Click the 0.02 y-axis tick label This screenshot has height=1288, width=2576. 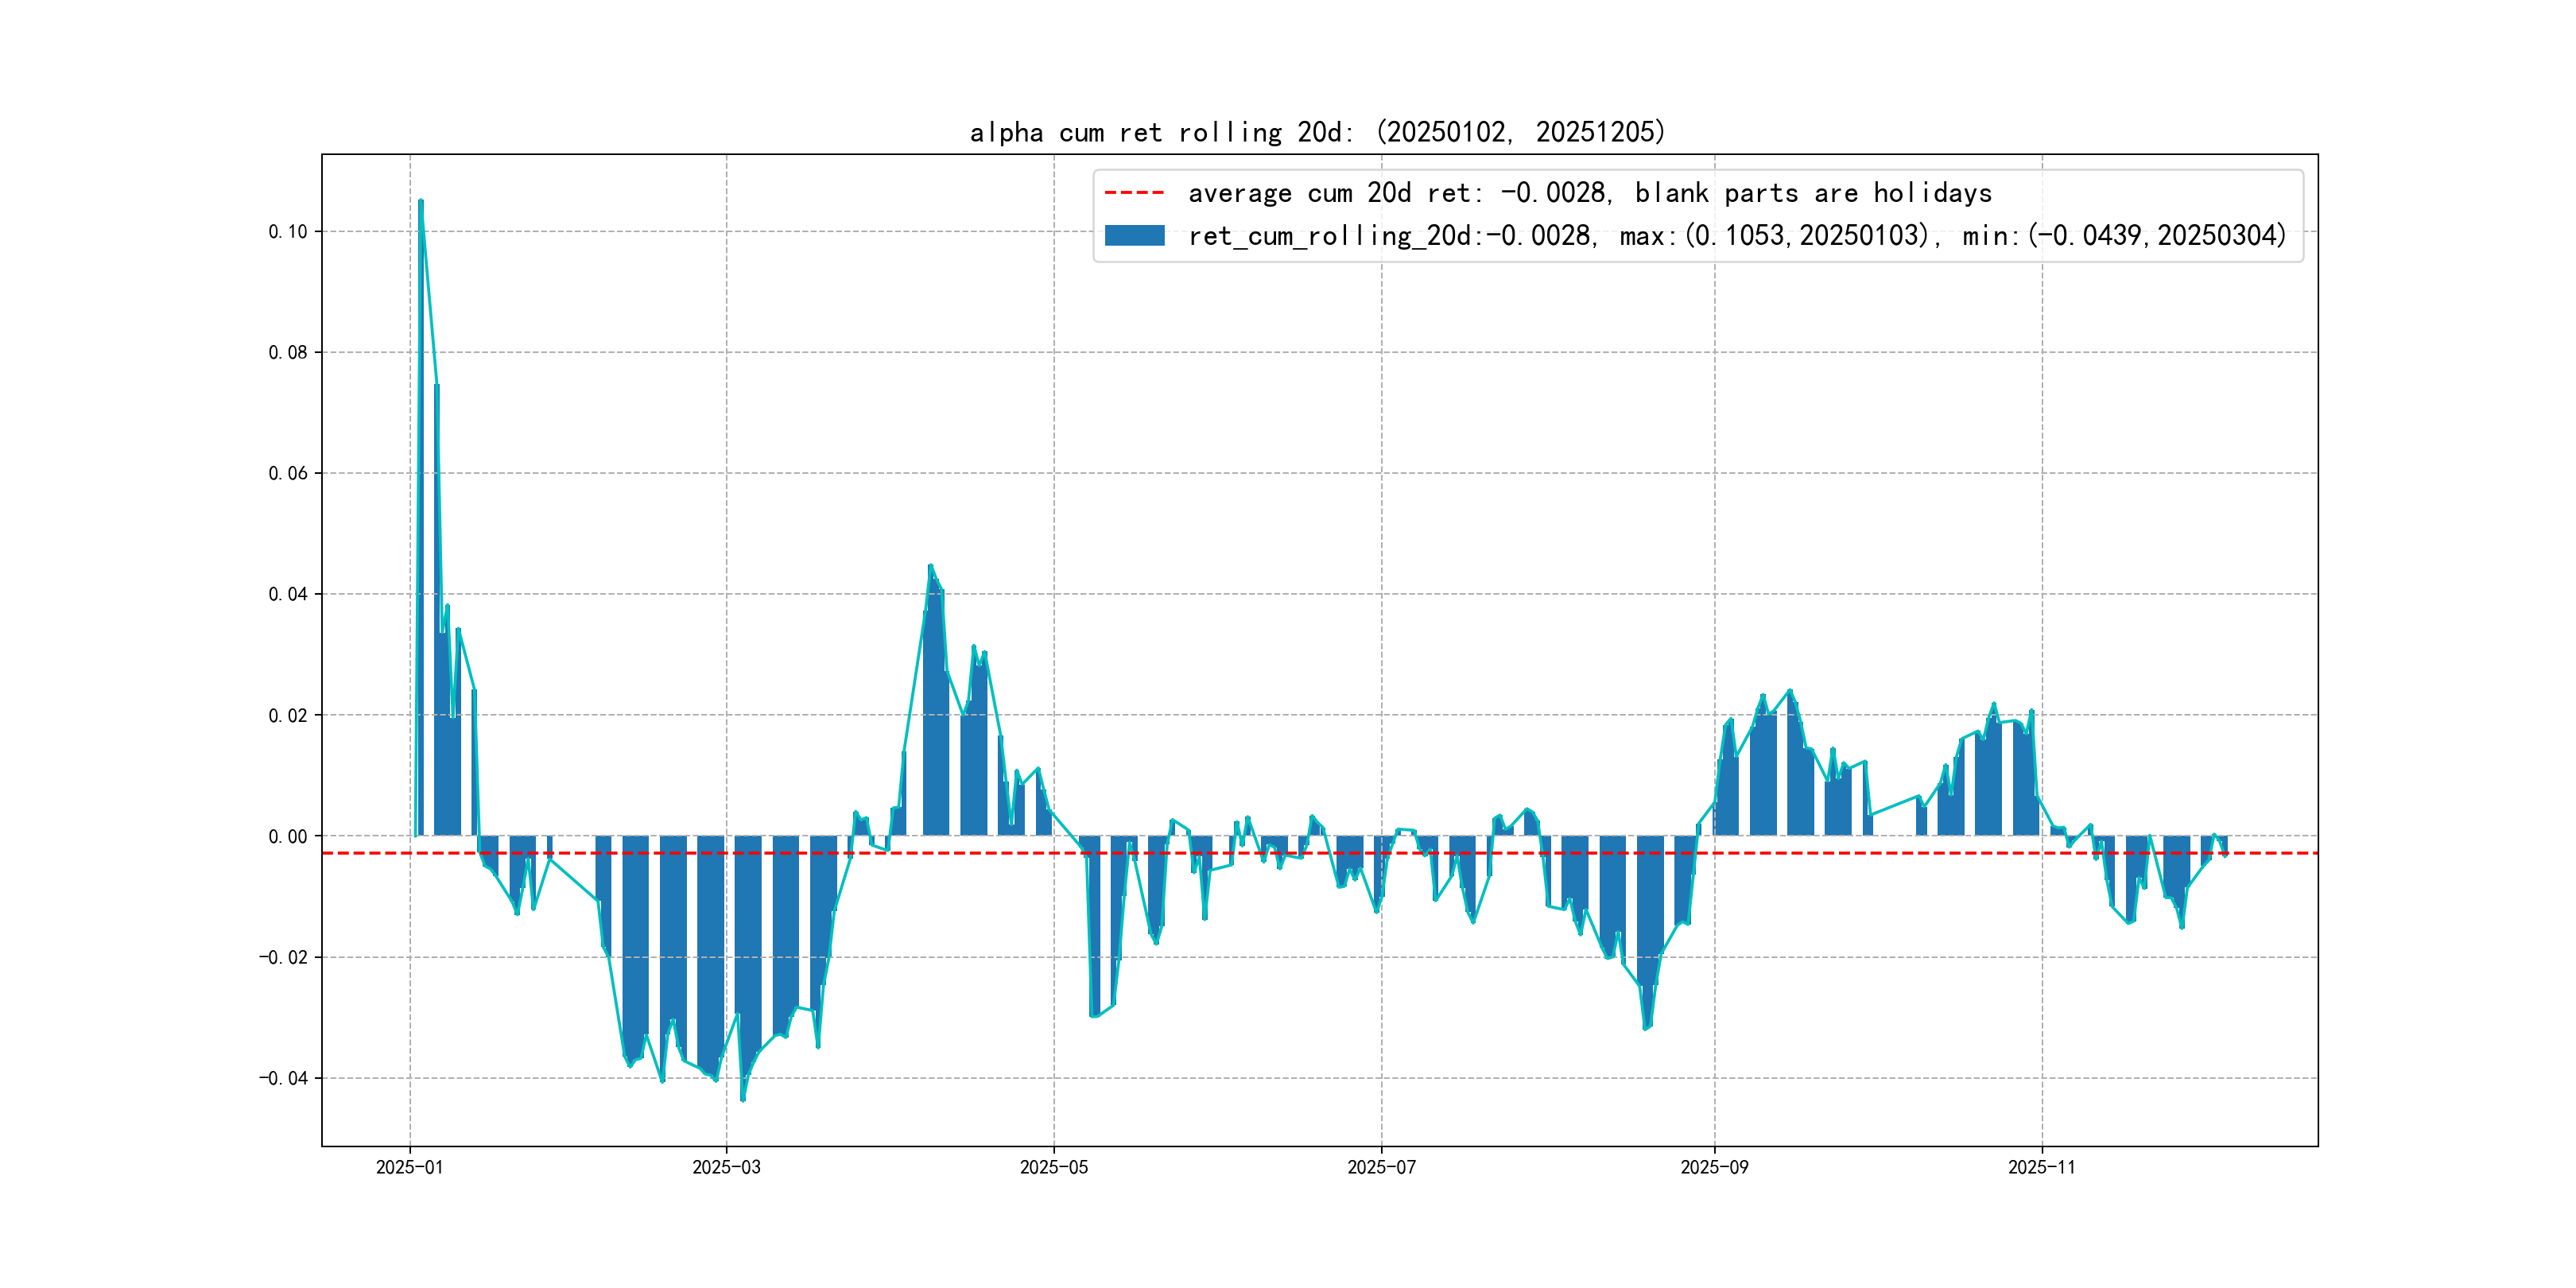(x=288, y=715)
